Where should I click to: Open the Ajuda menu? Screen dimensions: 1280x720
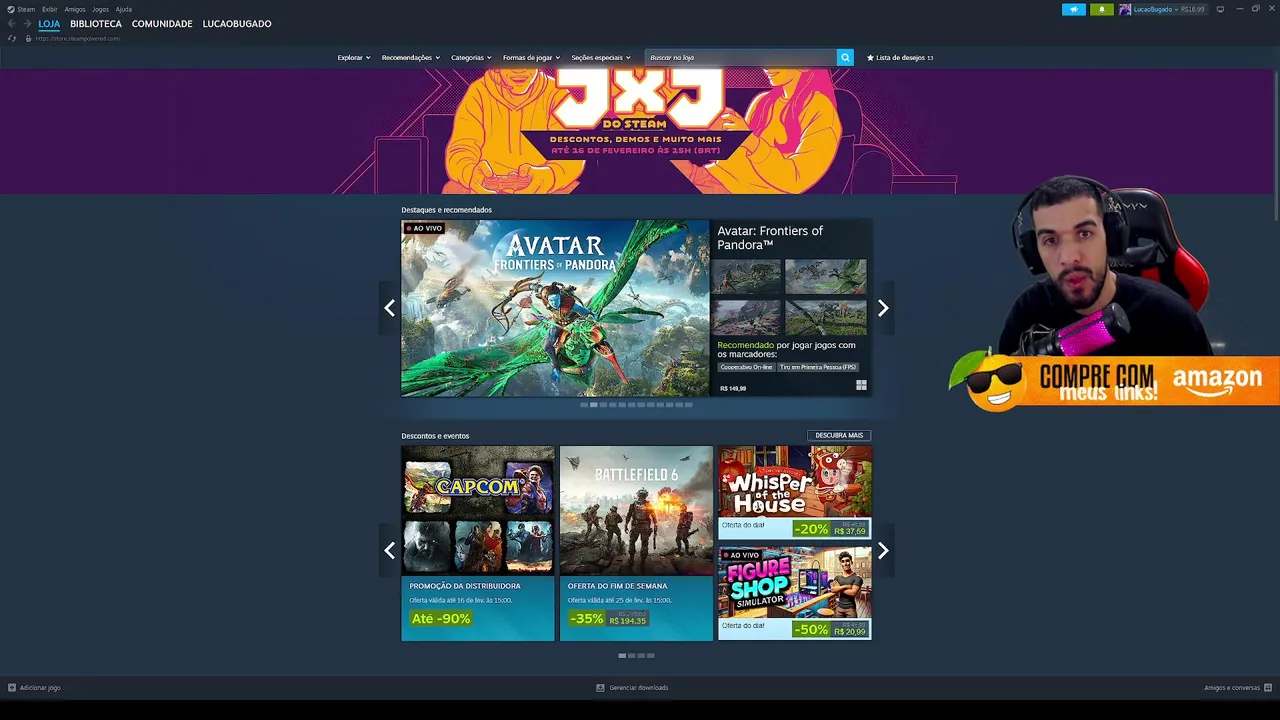tap(124, 9)
